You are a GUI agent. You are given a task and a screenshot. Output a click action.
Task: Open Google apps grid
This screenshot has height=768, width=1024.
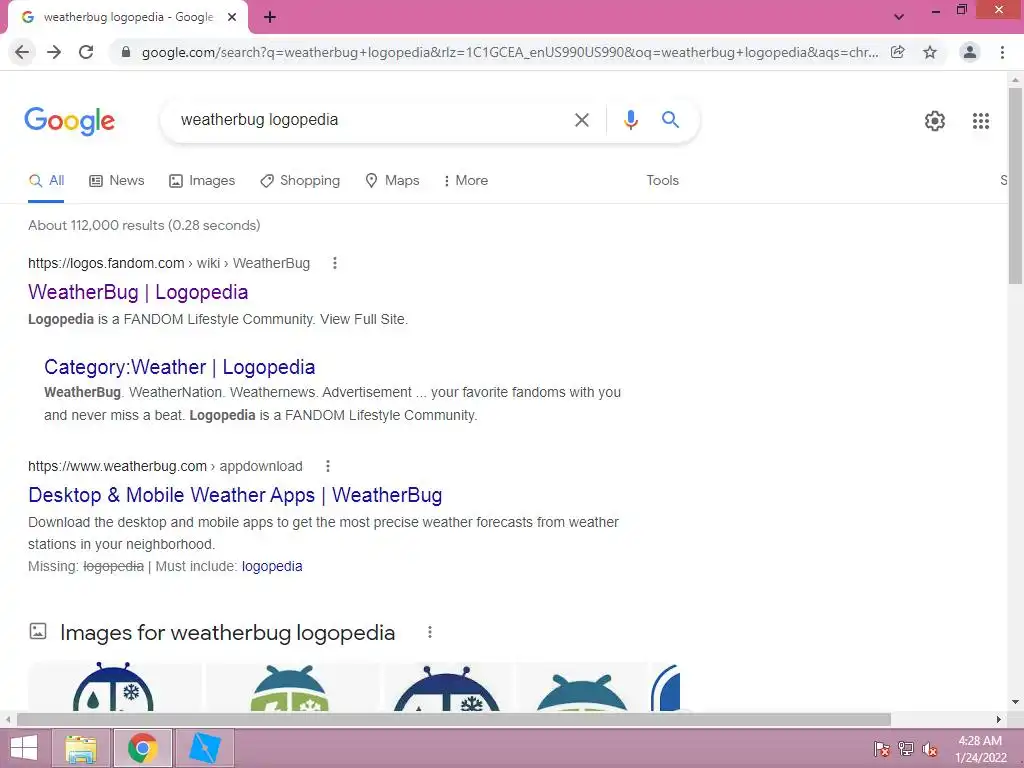click(x=981, y=121)
